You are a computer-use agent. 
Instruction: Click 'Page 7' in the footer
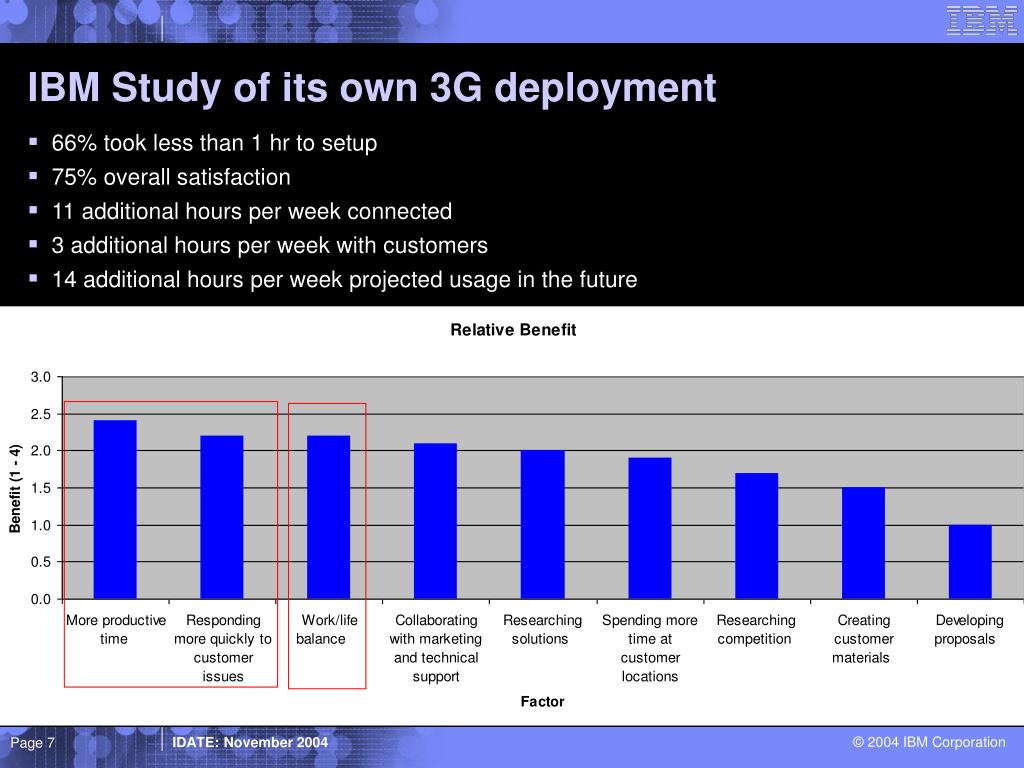[x=33, y=743]
